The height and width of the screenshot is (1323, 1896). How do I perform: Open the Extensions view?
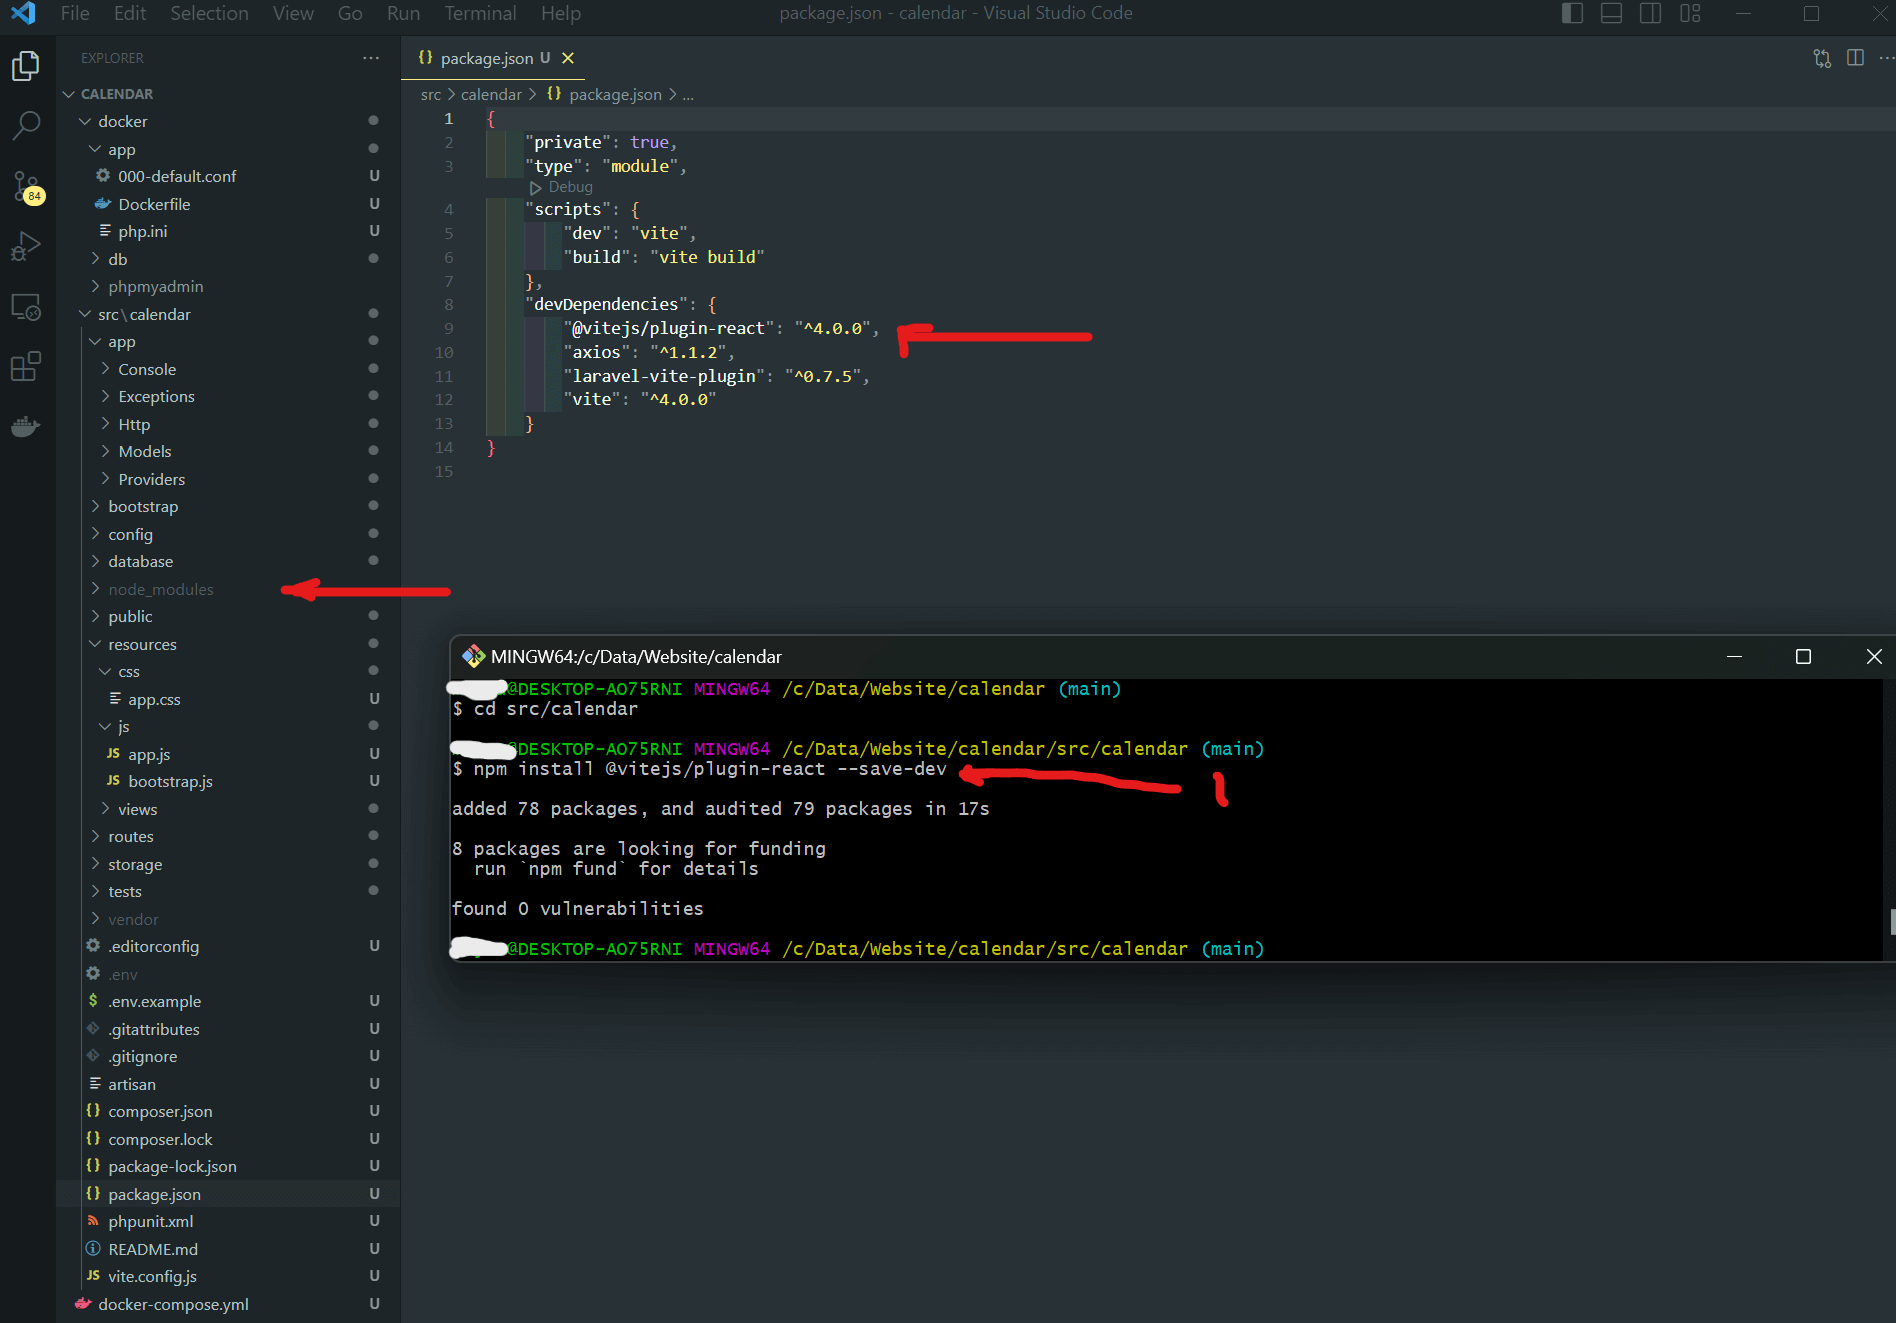(x=26, y=367)
